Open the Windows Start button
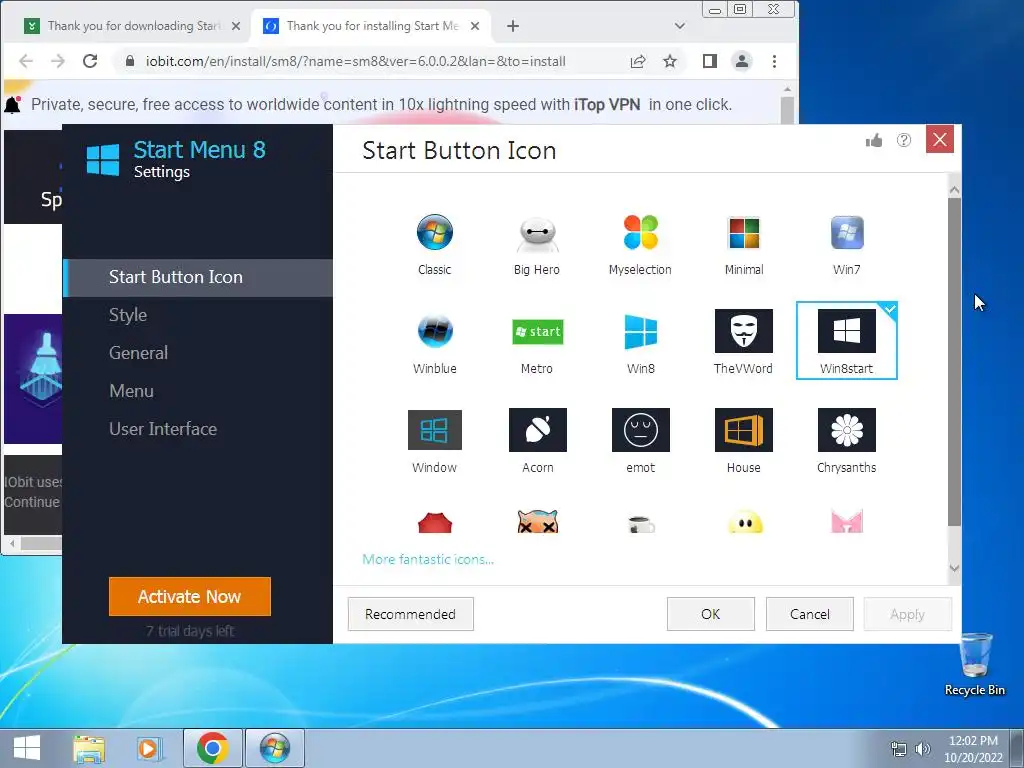Viewport: 1024px width, 768px height. tap(27, 748)
